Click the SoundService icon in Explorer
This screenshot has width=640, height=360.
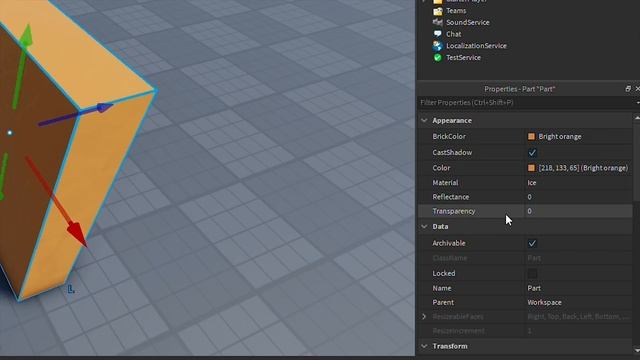tap(438, 22)
